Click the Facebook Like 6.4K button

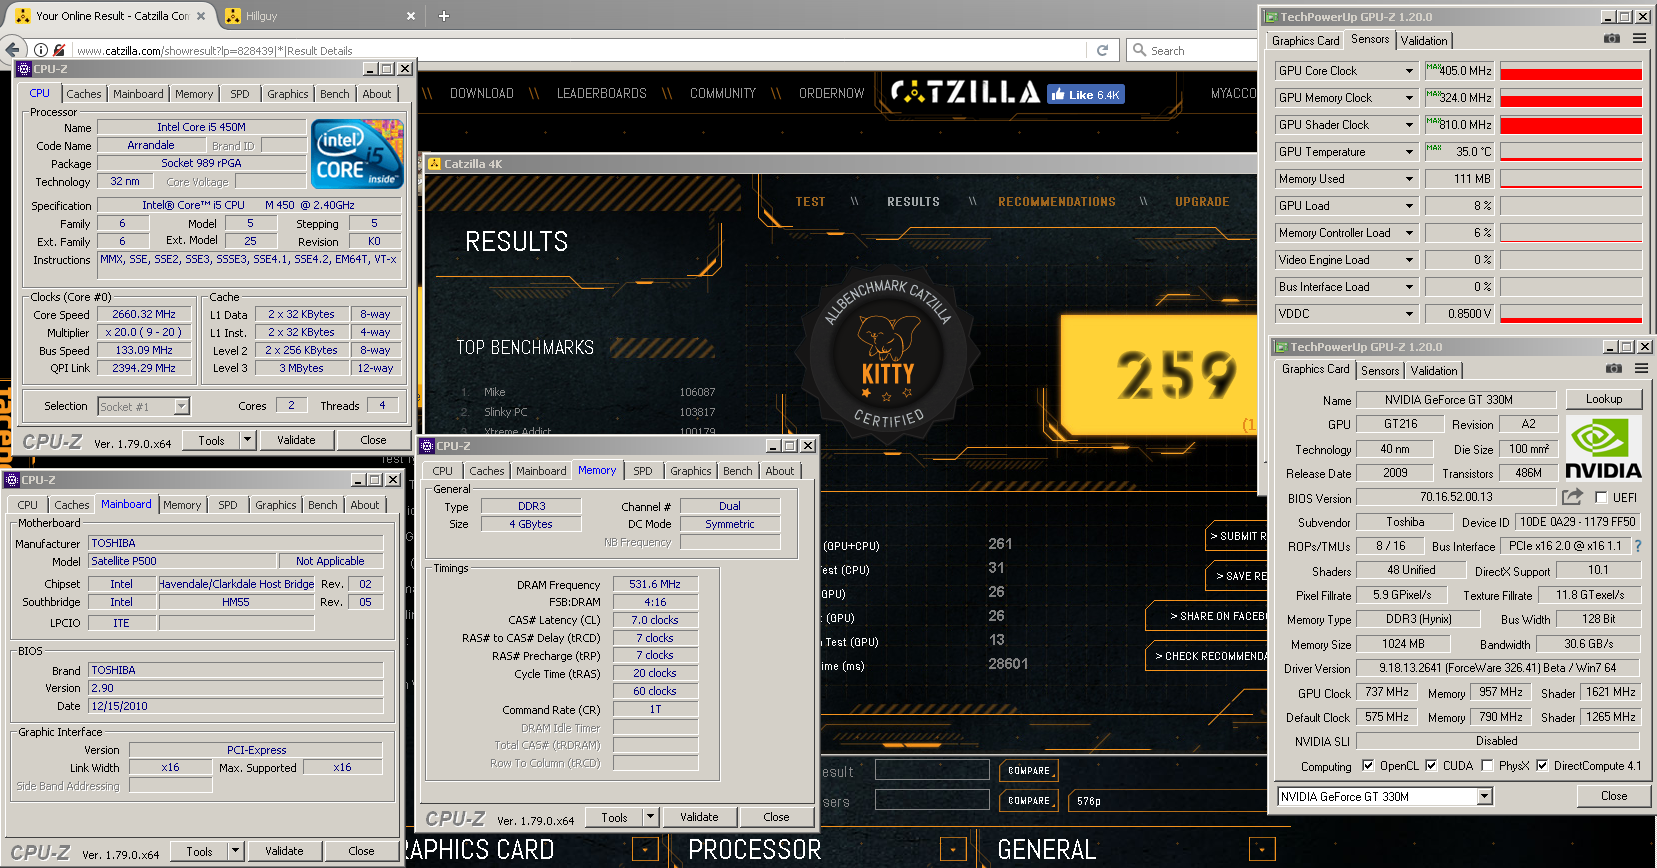pyautogui.click(x=1086, y=94)
